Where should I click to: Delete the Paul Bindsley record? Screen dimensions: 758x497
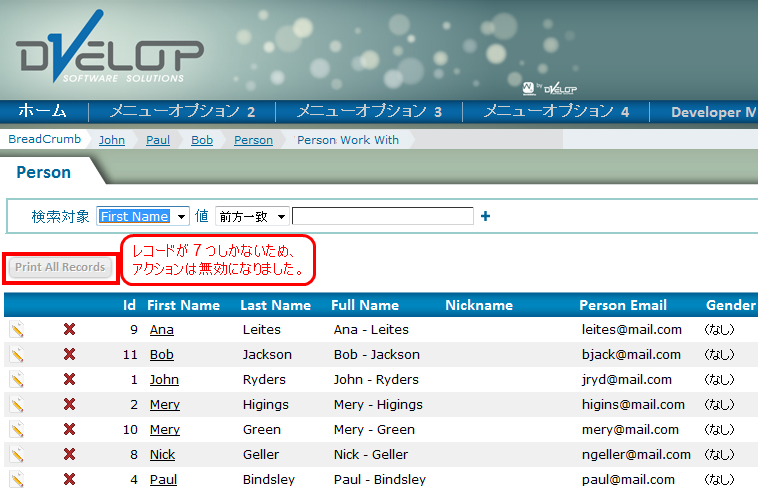click(x=70, y=479)
